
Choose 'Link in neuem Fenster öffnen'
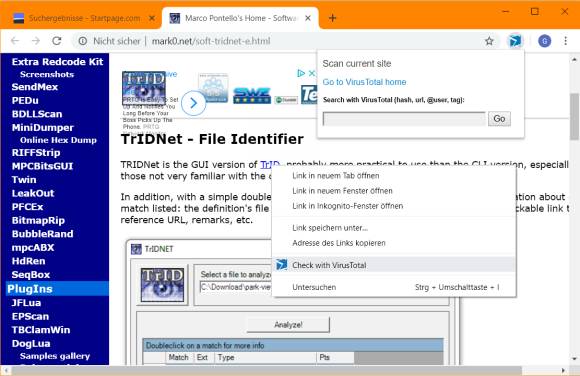394,191
